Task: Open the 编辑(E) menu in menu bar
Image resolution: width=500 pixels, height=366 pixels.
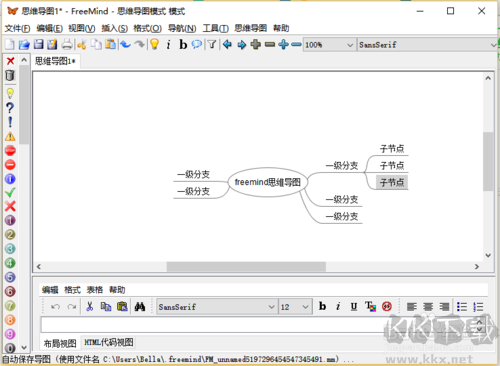Action: [49, 28]
